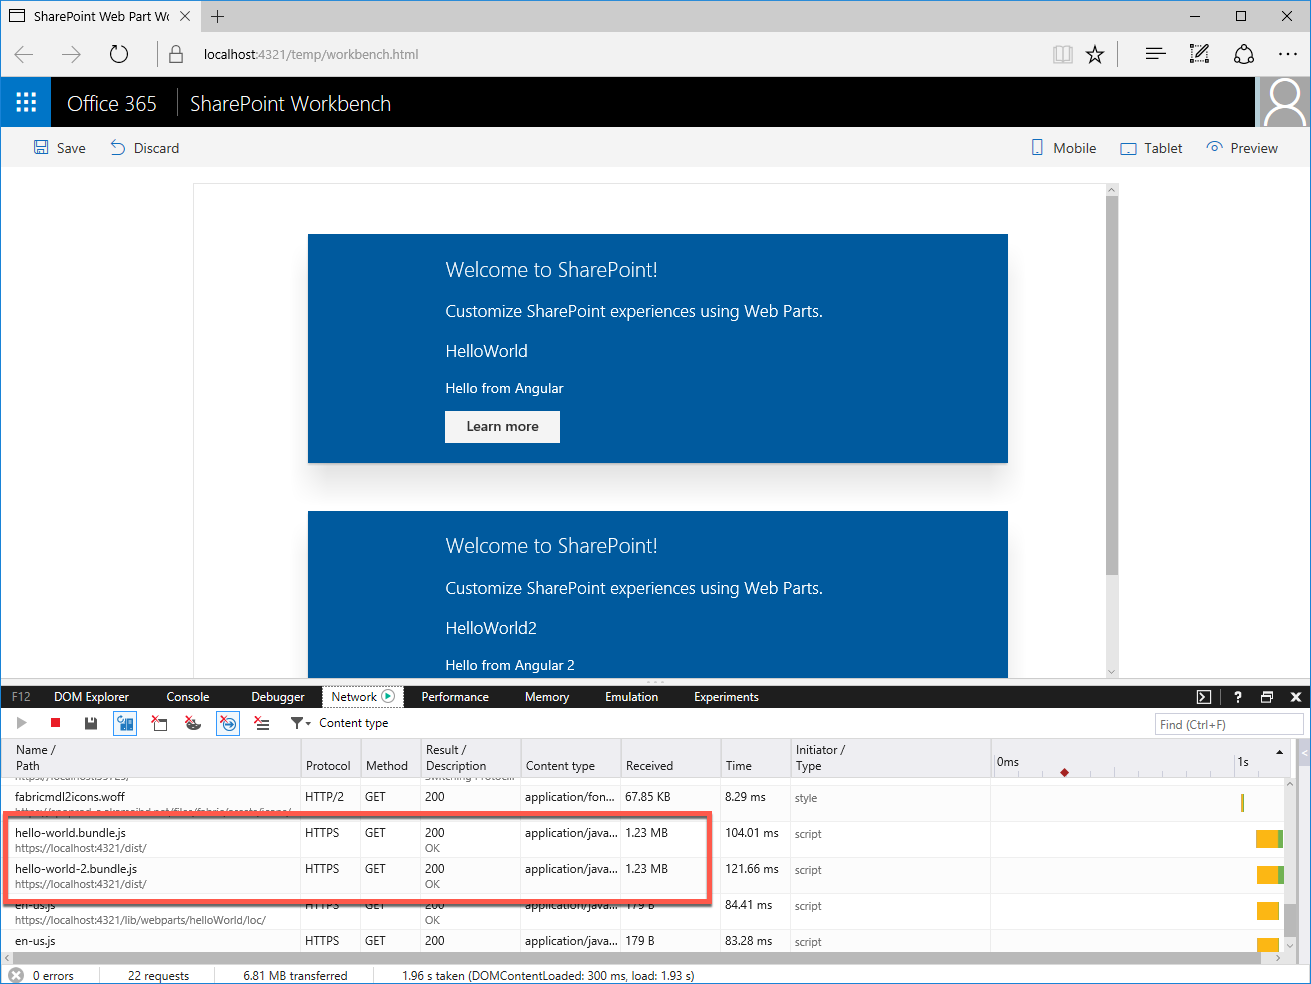Go forward in browser history
1311x984 pixels.
point(71,54)
